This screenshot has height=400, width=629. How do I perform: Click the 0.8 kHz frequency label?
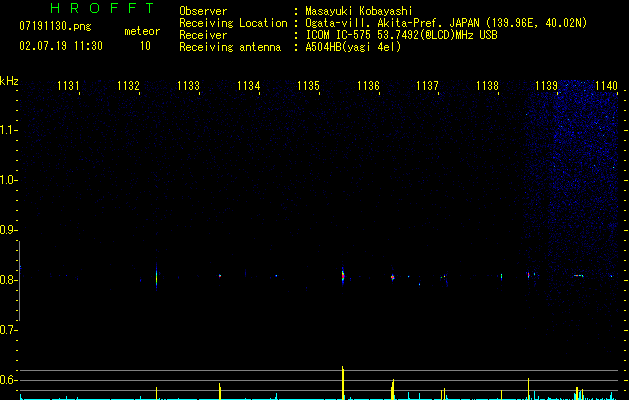click(8, 280)
